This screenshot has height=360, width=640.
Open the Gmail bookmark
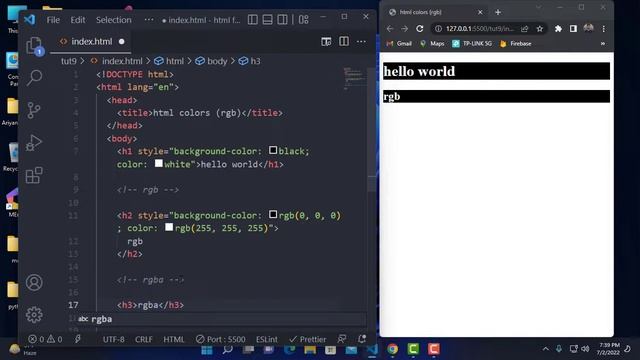(399, 44)
